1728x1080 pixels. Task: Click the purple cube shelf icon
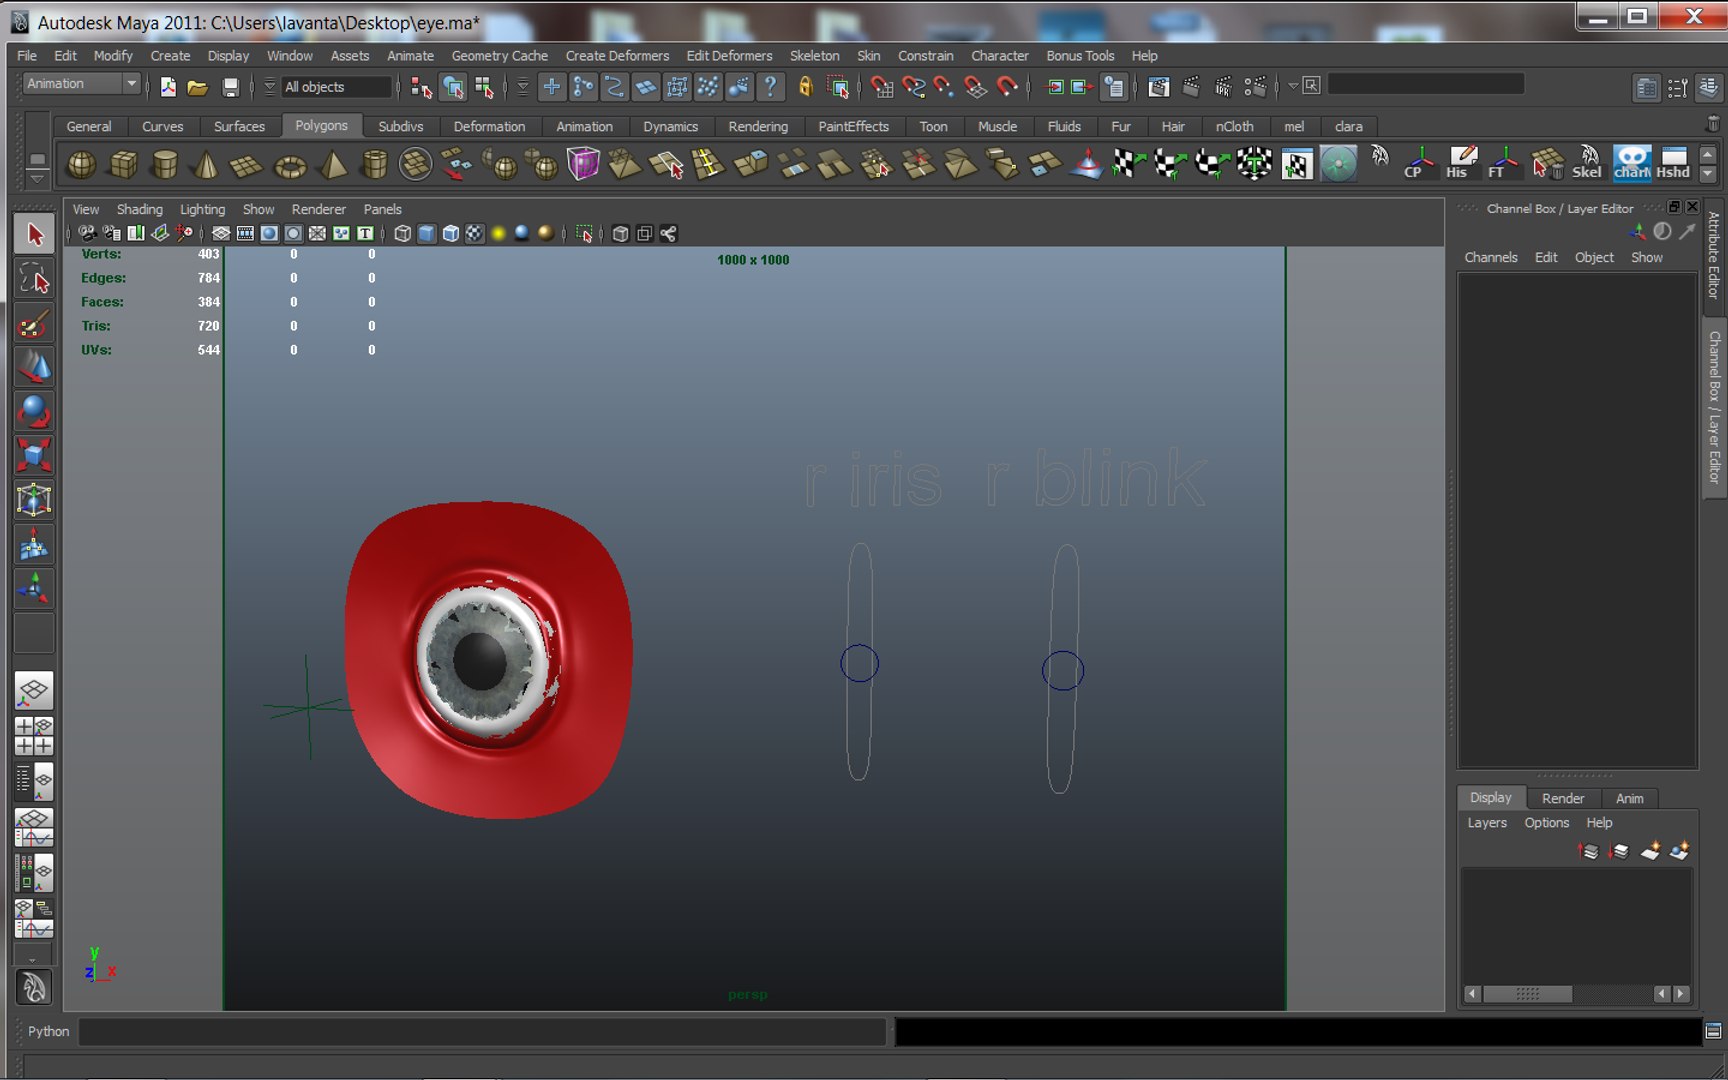tap(583, 164)
